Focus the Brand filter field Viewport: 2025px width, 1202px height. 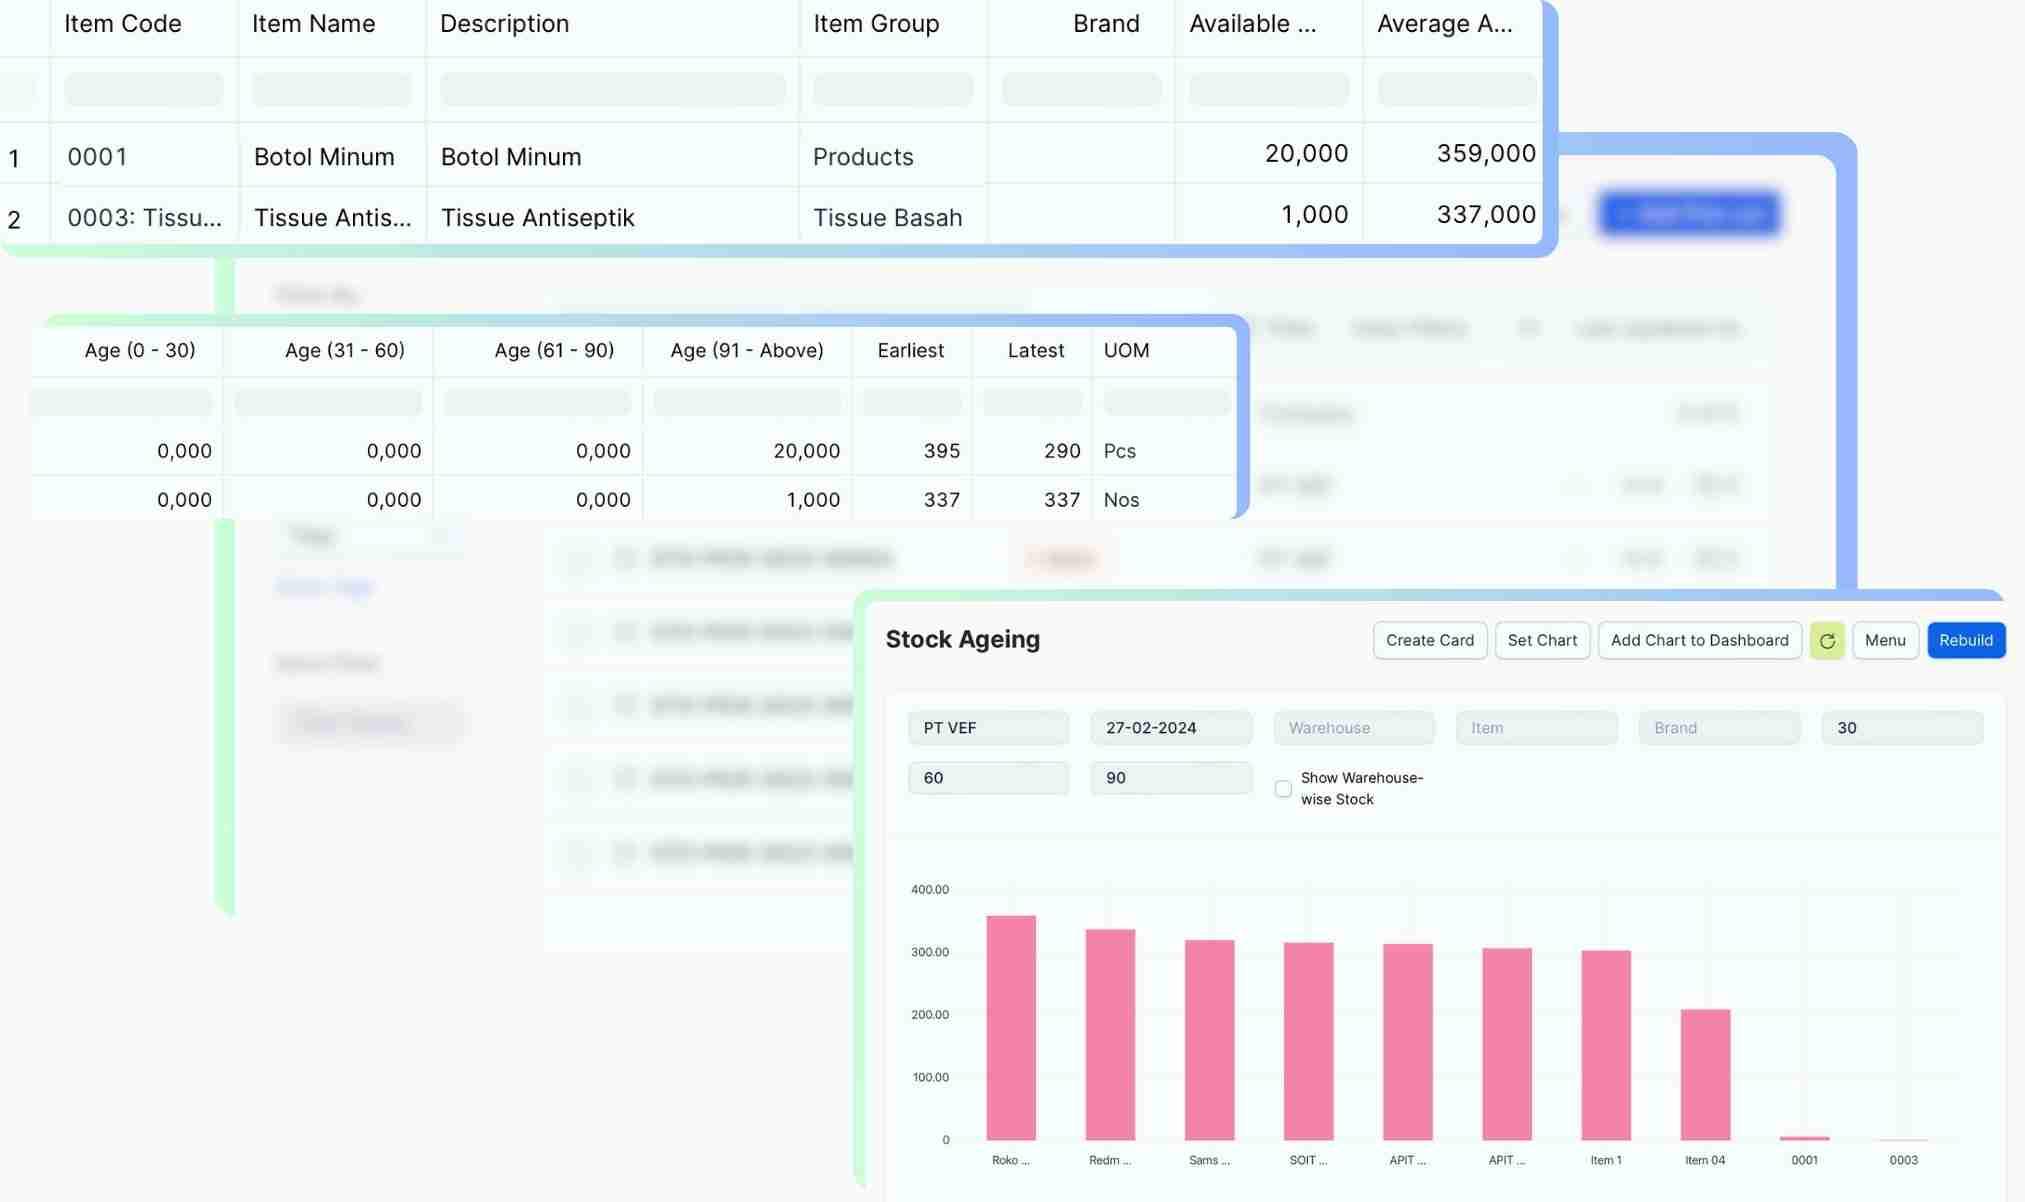(1718, 728)
